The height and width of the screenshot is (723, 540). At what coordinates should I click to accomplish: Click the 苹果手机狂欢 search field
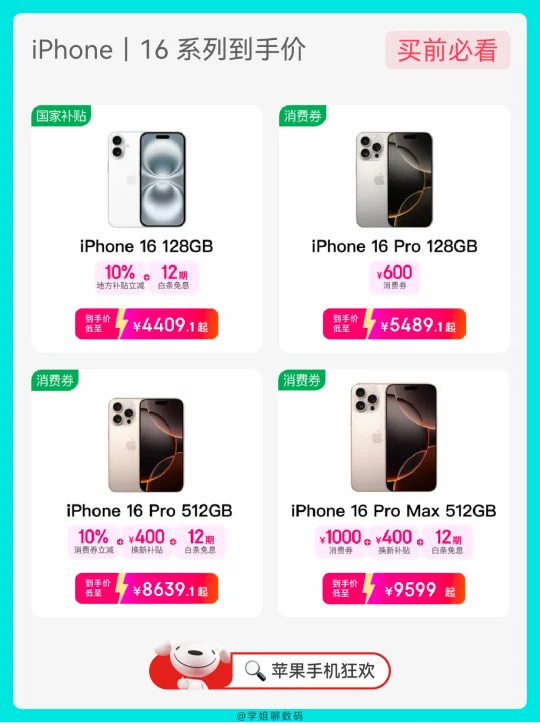[x=310, y=670]
